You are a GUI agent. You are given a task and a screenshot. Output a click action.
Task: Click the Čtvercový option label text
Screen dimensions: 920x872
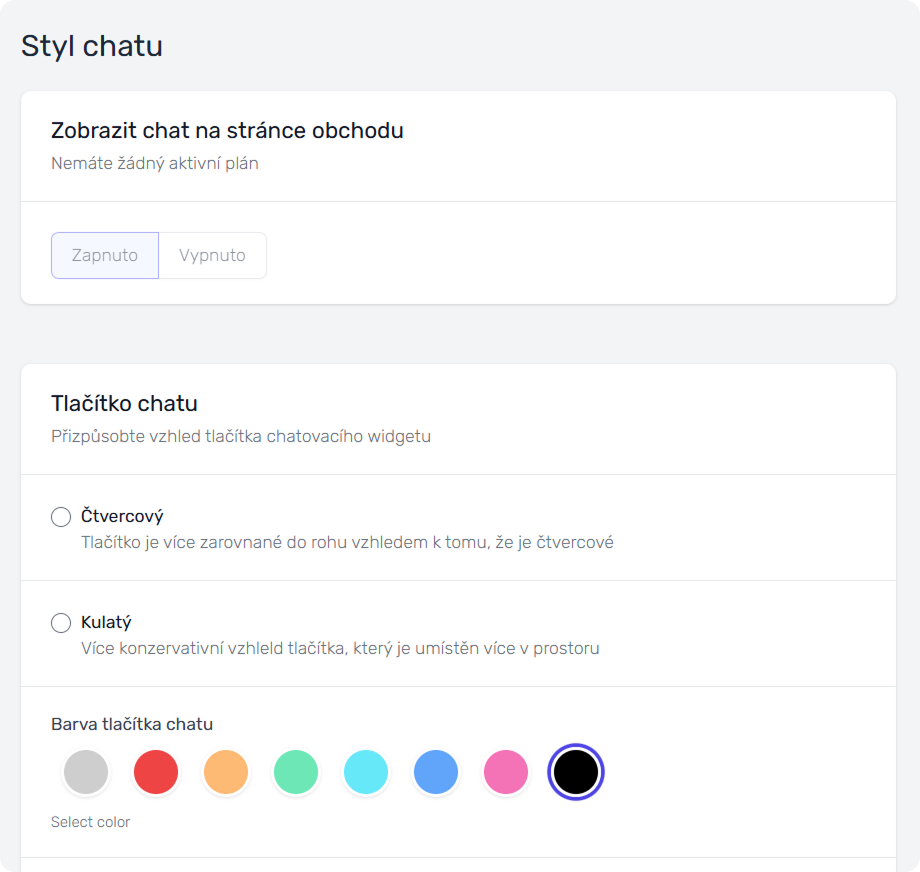tap(122, 516)
